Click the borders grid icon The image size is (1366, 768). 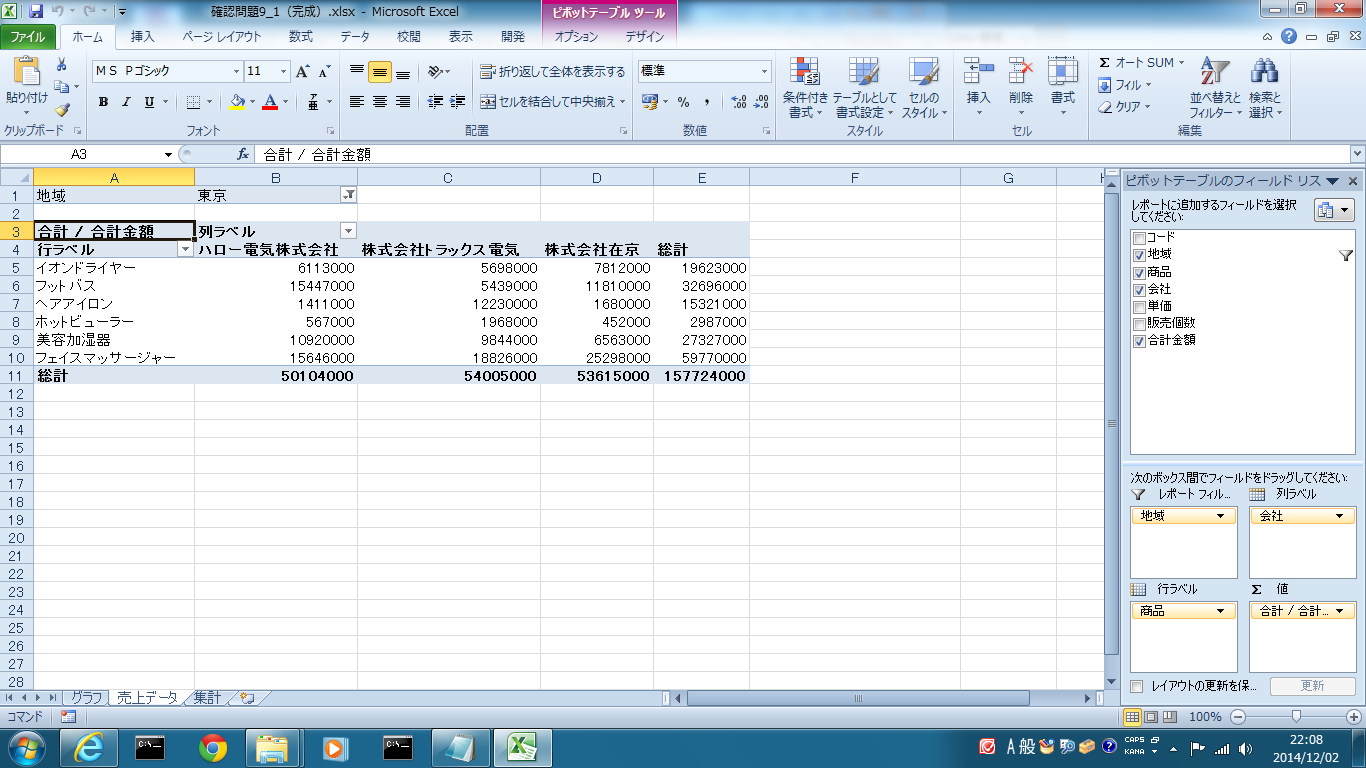193,102
